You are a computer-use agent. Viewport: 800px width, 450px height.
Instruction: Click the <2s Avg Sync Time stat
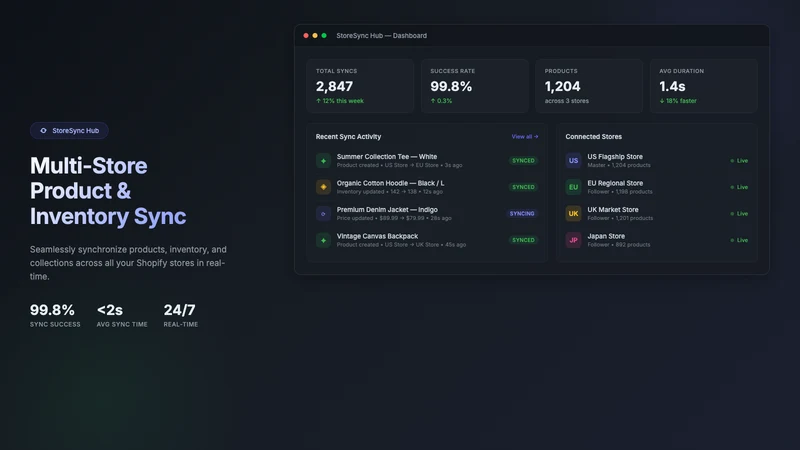point(122,315)
